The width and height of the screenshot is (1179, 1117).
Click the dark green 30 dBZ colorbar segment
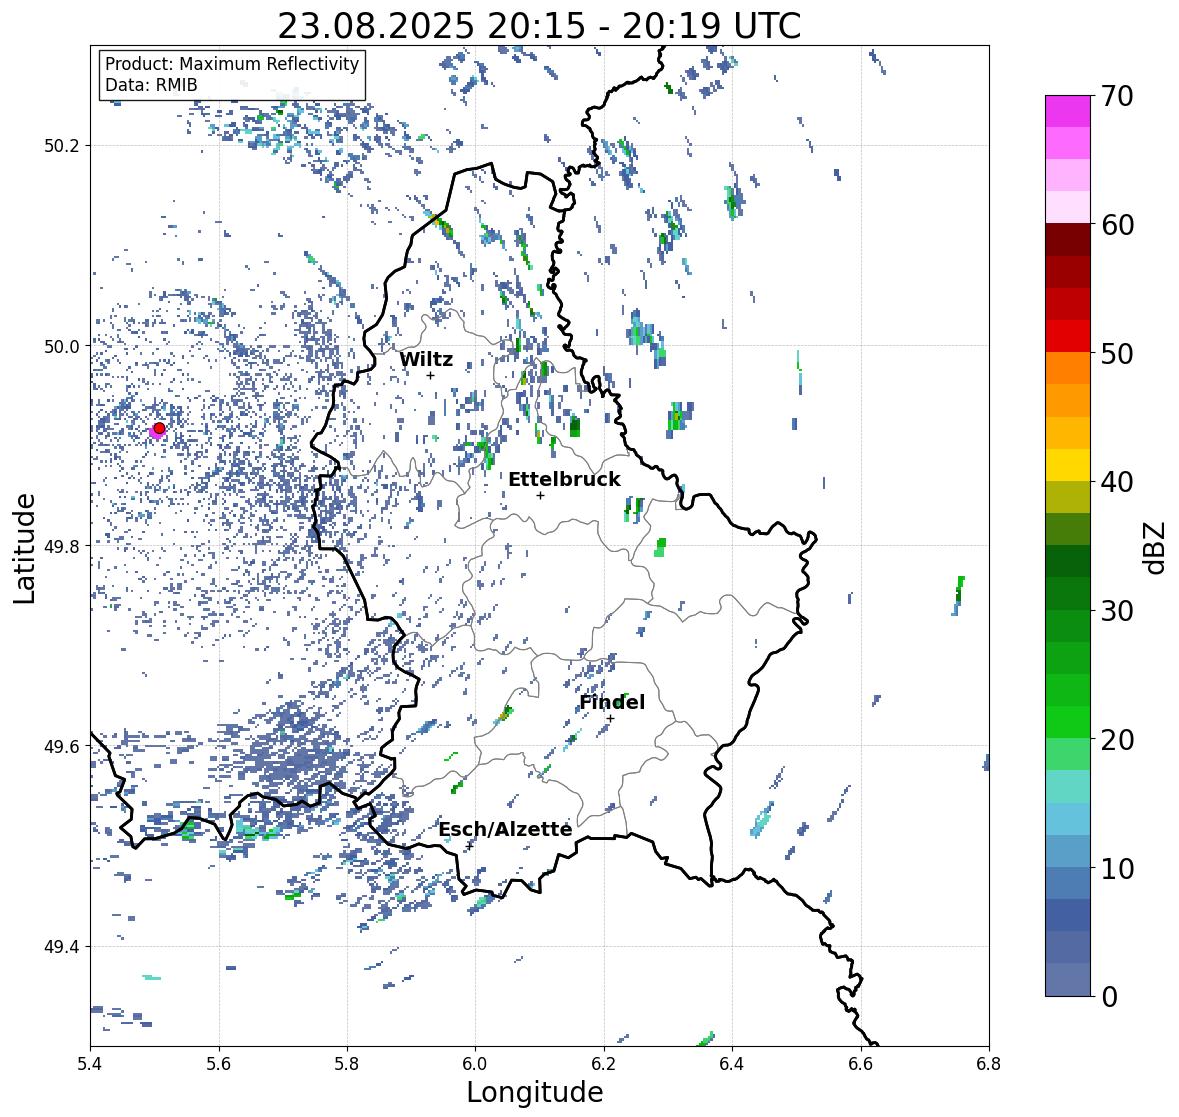point(1068,594)
